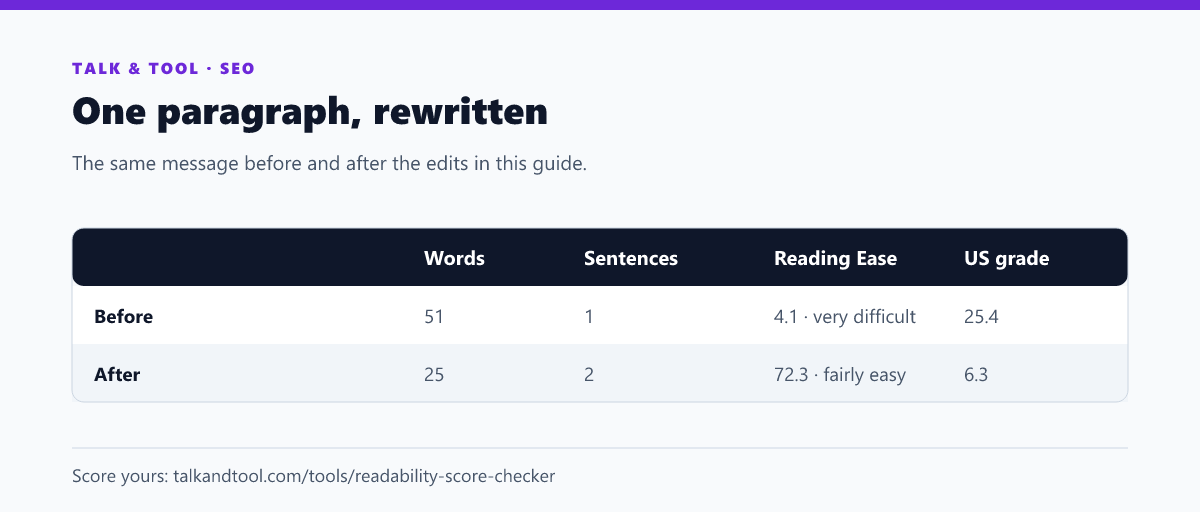
Task: Click the purple top banner stripe
Action: coord(600,5)
